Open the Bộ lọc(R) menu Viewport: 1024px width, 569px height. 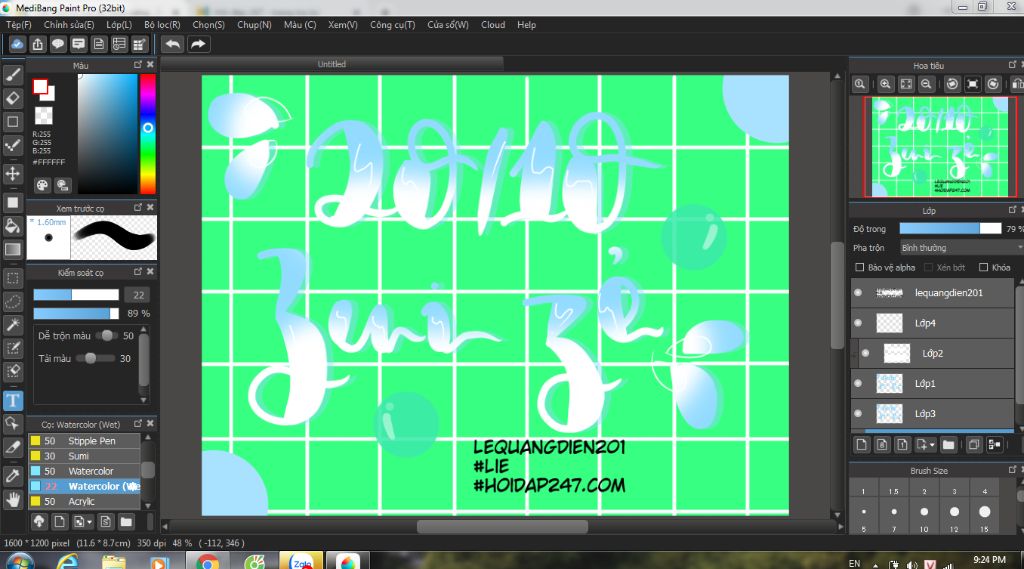click(162, 25)
